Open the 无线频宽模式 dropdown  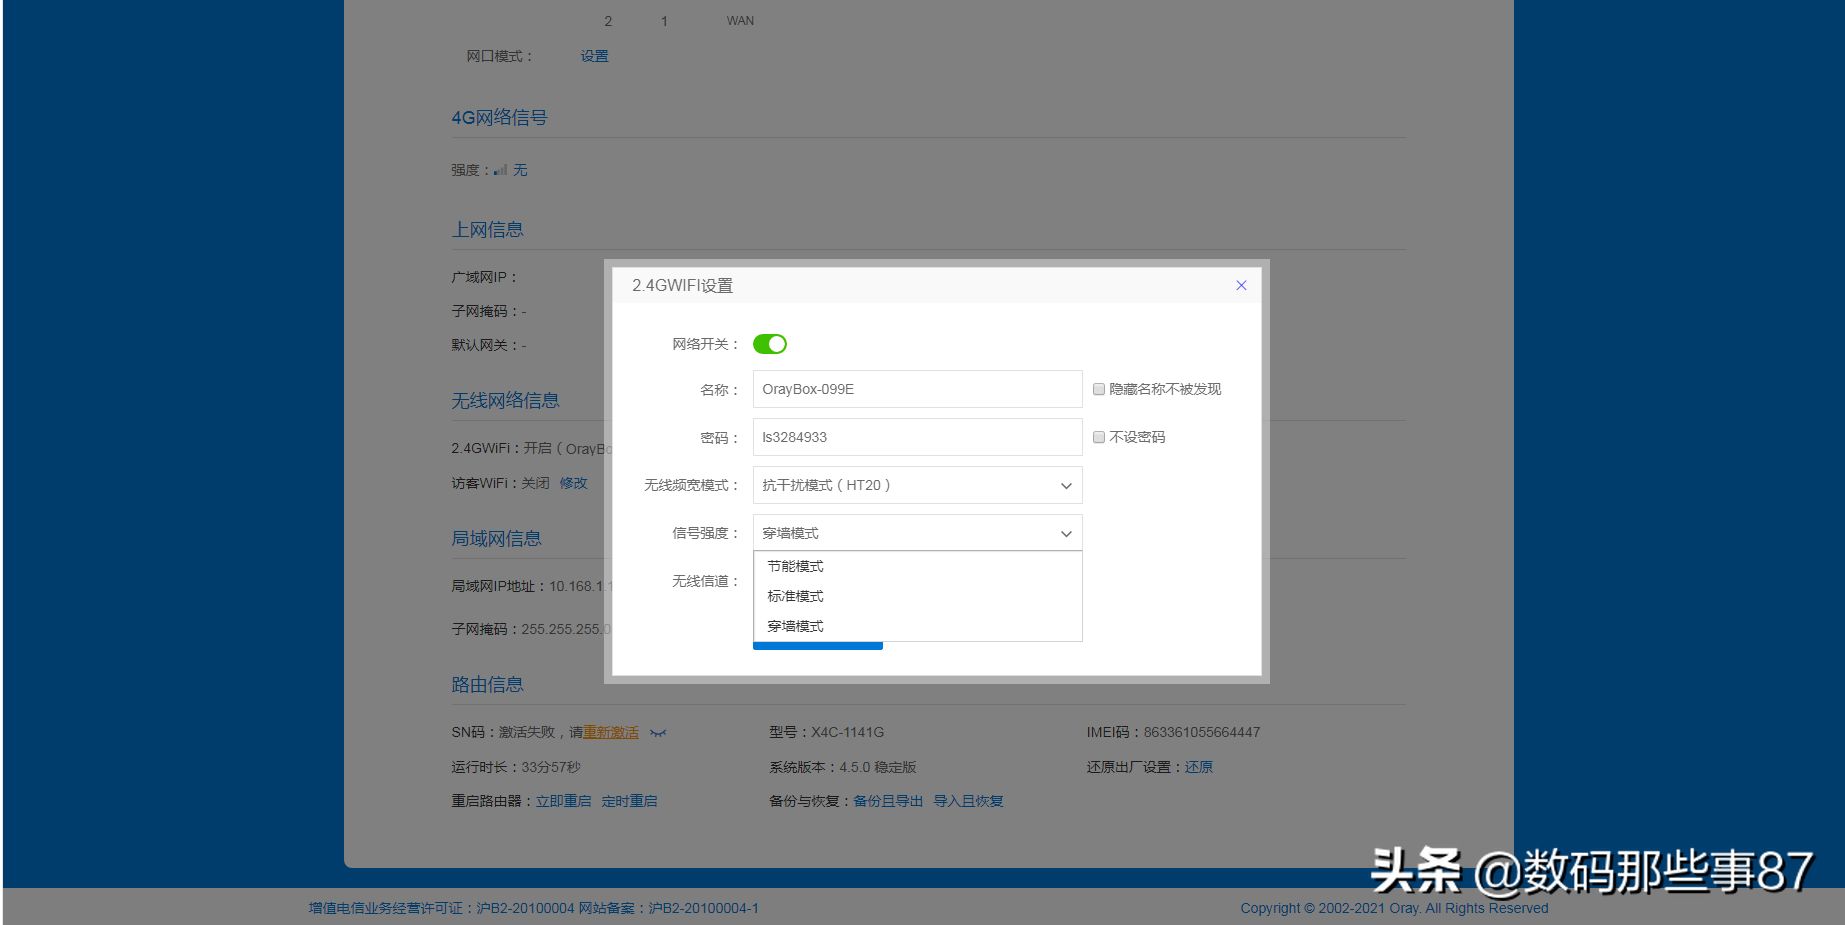pyautogui.click(x=916, y=485)
